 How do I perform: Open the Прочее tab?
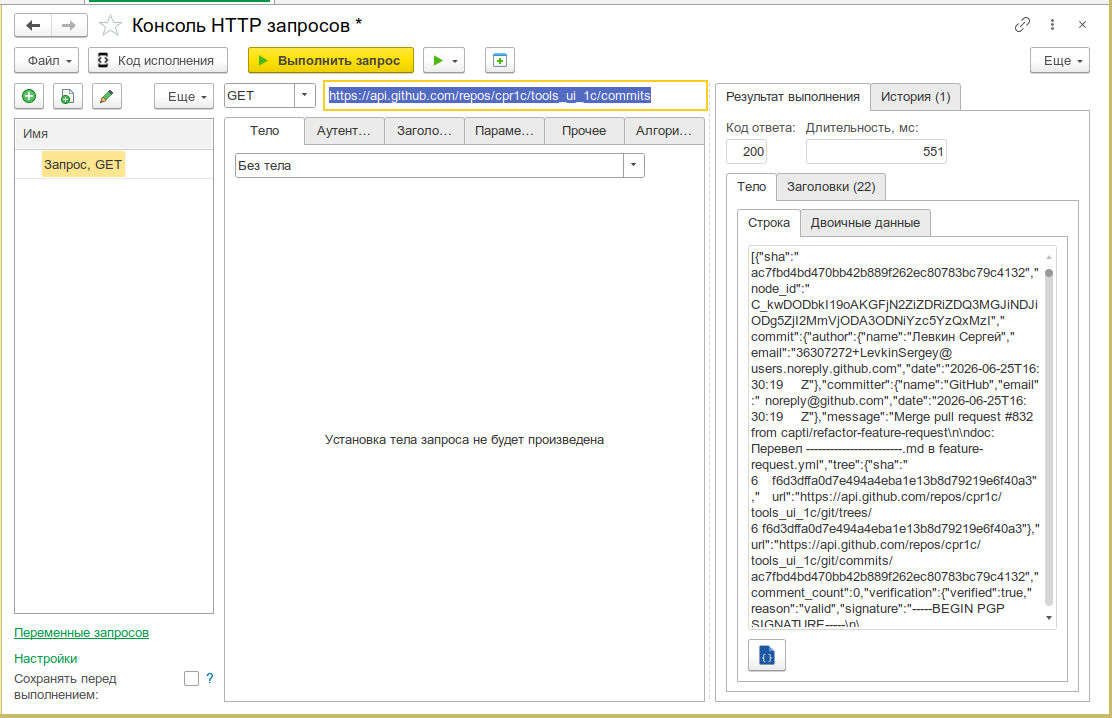(584, 131)
